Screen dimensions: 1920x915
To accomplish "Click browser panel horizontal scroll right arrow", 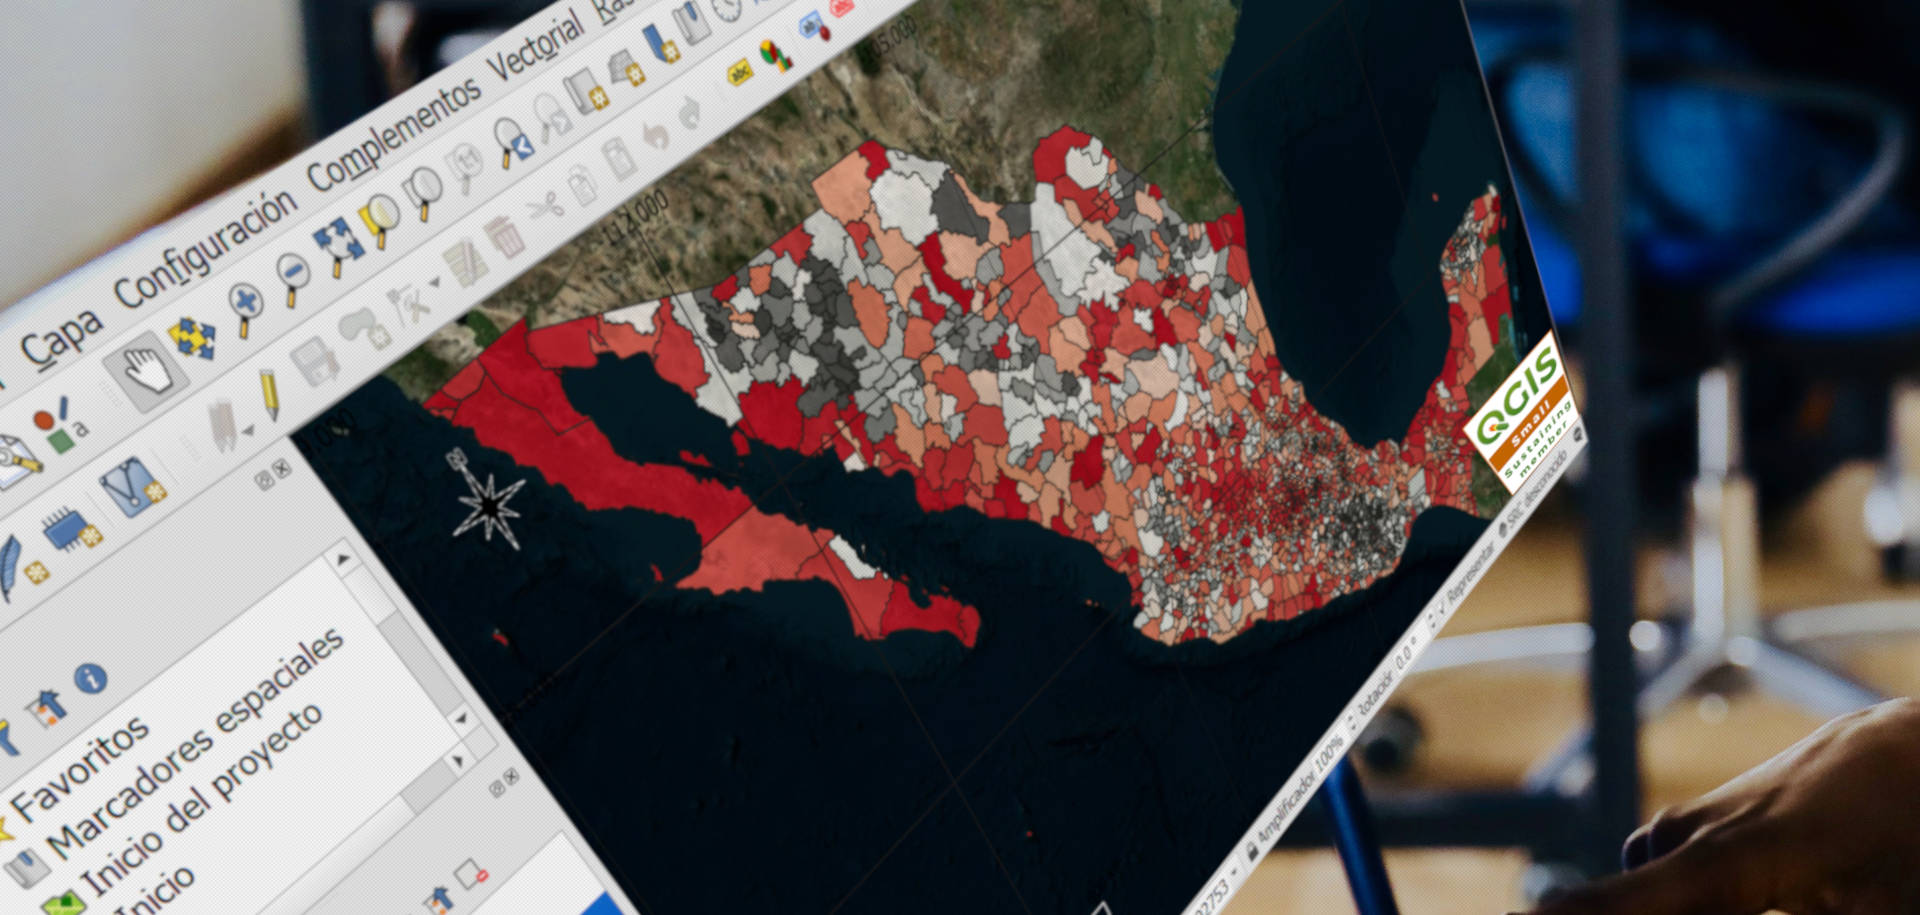I will [x=458, y=763].
